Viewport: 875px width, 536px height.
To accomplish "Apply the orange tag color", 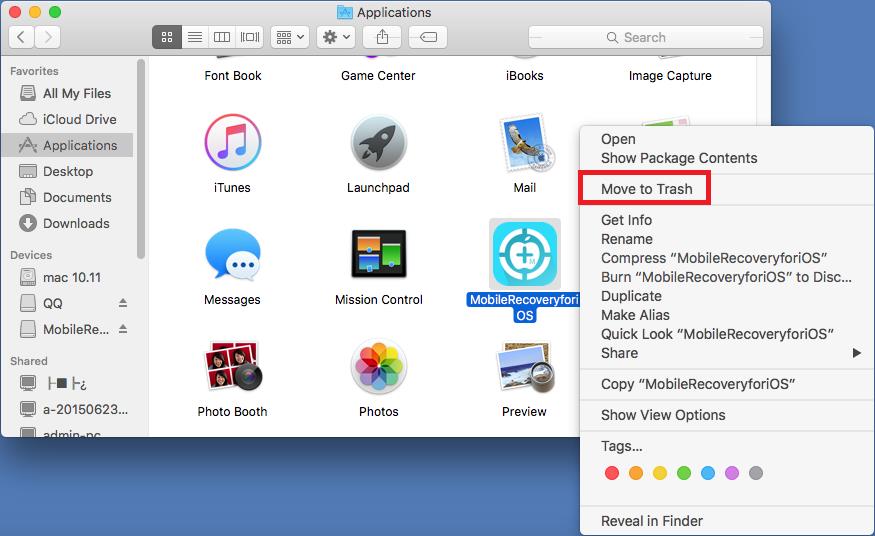I will [636, 473].
